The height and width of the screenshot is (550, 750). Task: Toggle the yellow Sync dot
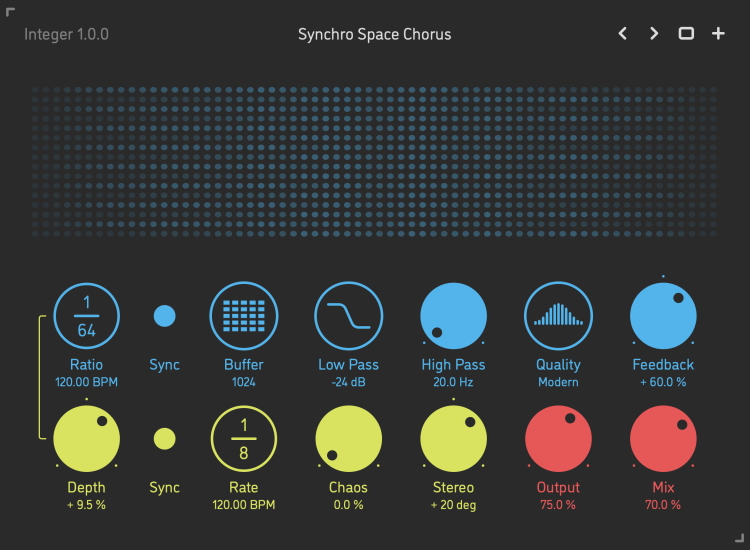[x=165, y=439]
